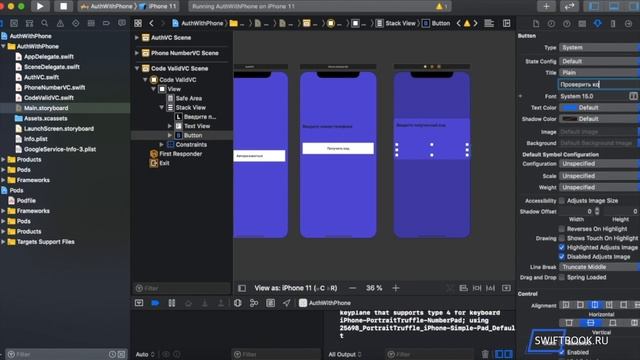This screenshot has height=360, width=640.
Task: Show the History inspector
Action: [x=551, y=24]
